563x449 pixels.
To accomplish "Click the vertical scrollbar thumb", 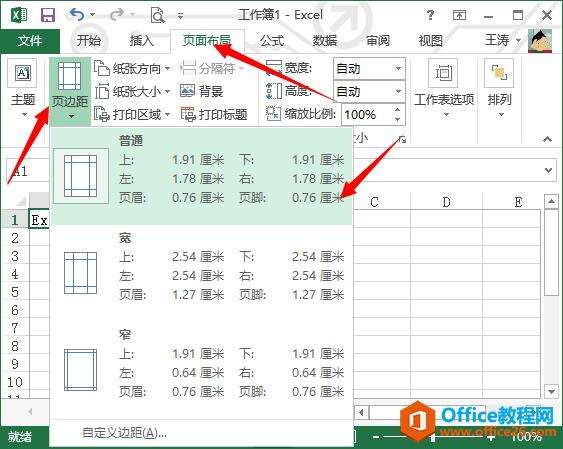I will pos(551,253).
